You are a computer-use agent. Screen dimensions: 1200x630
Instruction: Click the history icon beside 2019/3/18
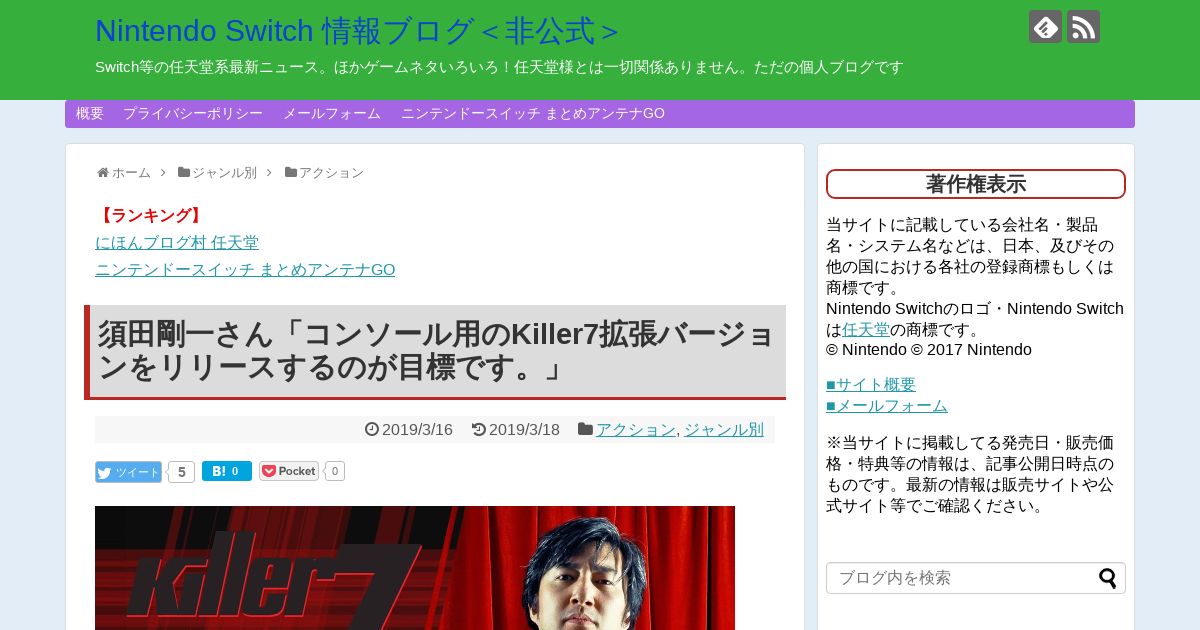pyautogui.click(x=479, y=429)
